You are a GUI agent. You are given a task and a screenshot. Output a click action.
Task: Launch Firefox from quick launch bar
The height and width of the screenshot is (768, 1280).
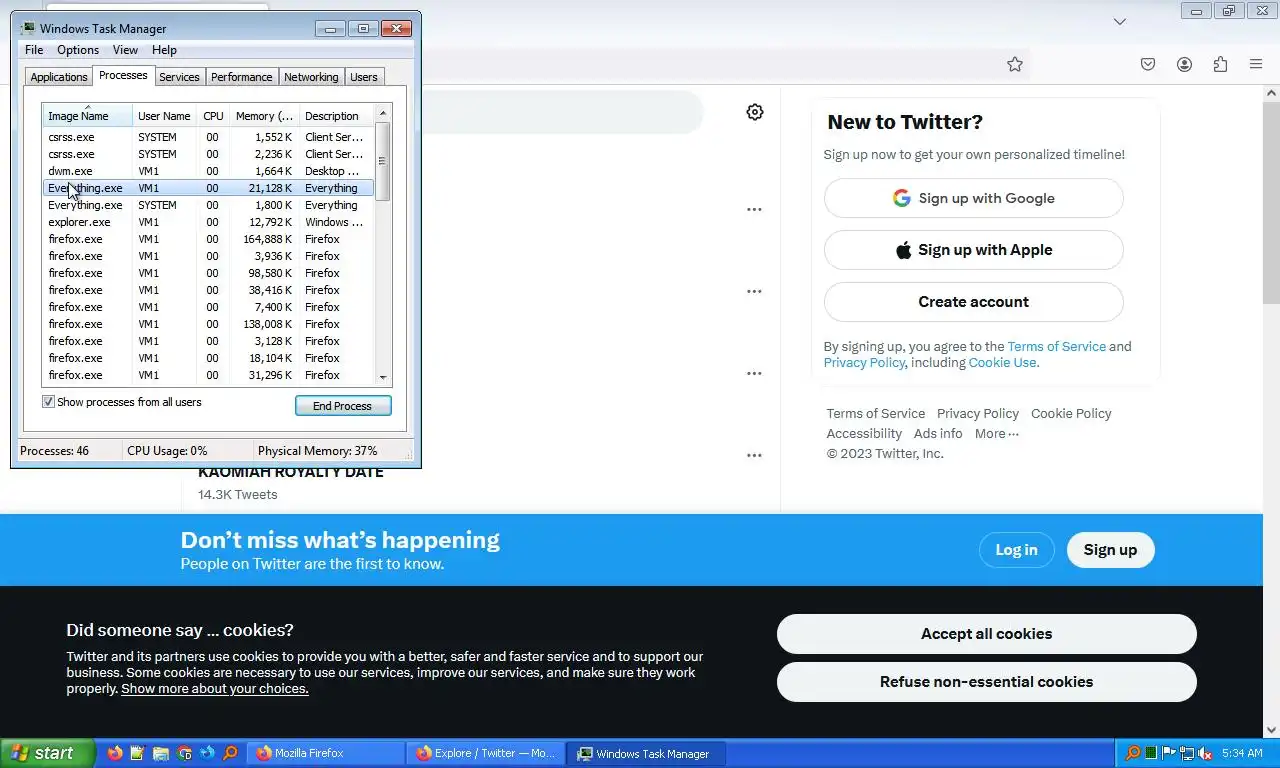tap(115, 753)
